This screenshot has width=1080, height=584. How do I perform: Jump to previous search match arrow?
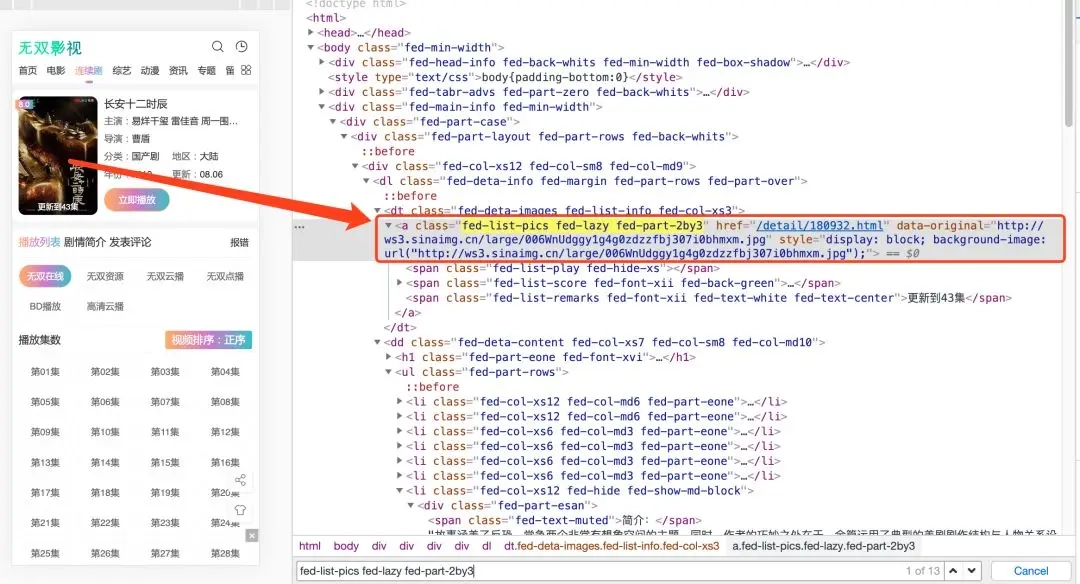tap(955, 570)
